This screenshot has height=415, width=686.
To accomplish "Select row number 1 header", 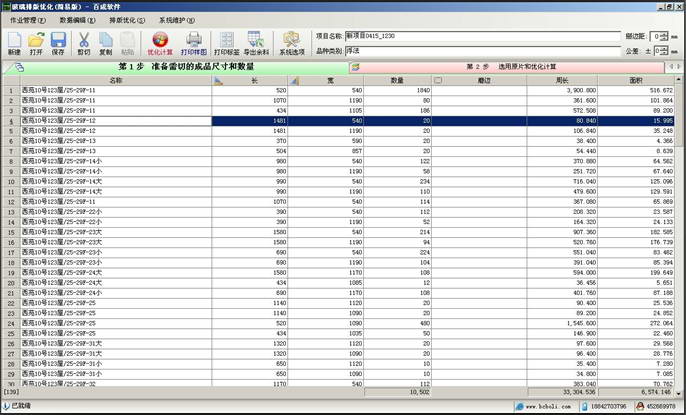I will pos(11,91).
